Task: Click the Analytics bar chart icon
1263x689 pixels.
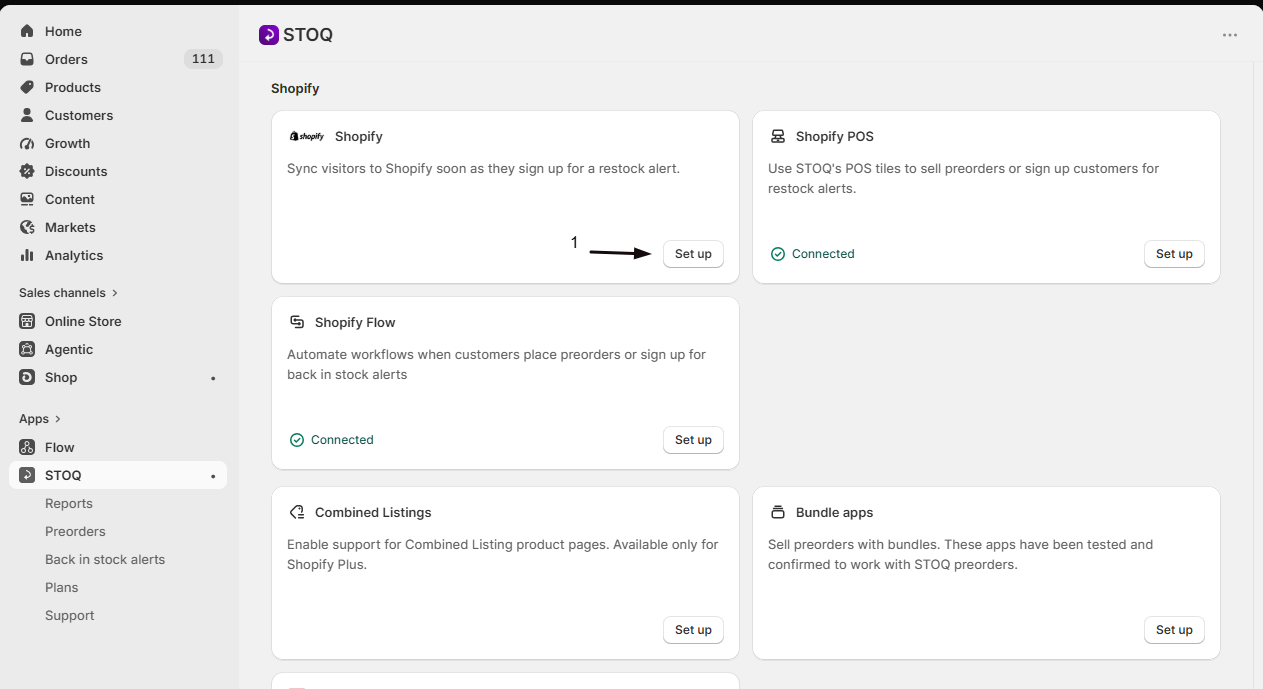Action: (27, 255)
